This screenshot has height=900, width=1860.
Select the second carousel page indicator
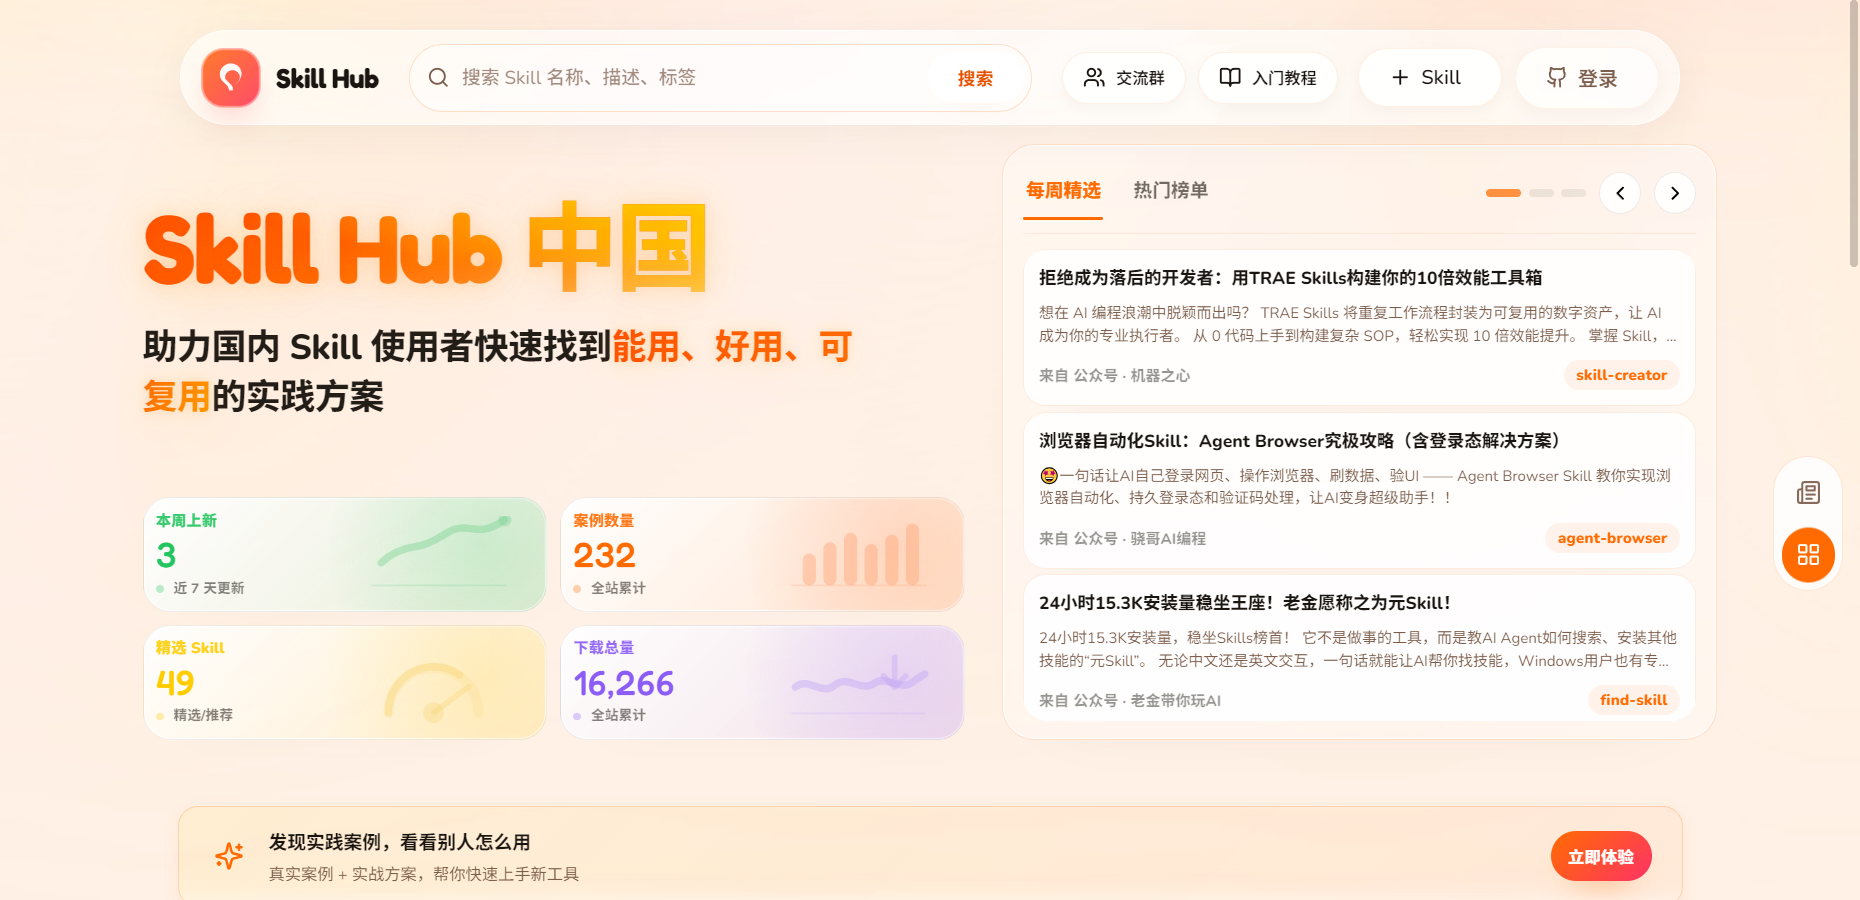pos(1542,193)
